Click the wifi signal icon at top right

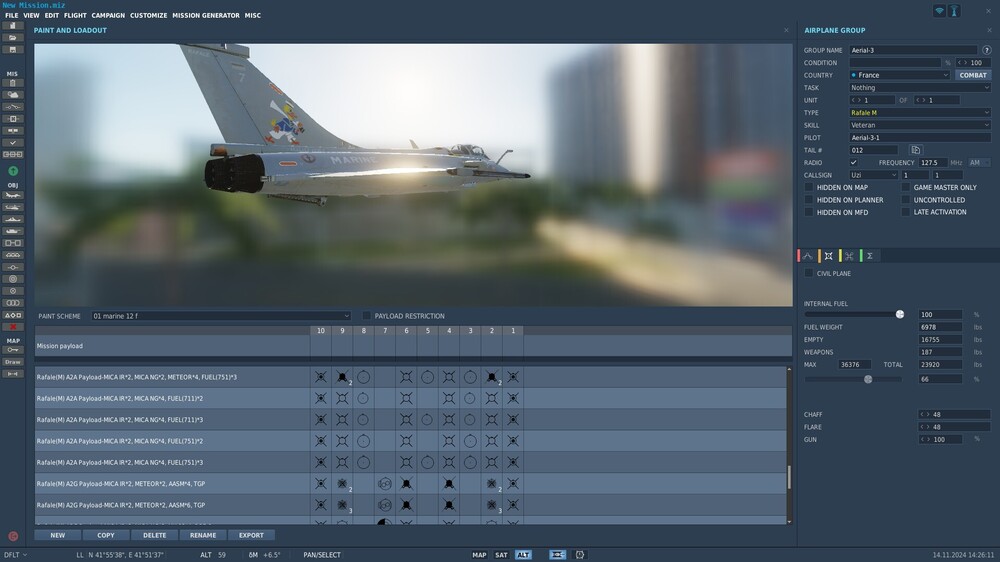(939, 11)
